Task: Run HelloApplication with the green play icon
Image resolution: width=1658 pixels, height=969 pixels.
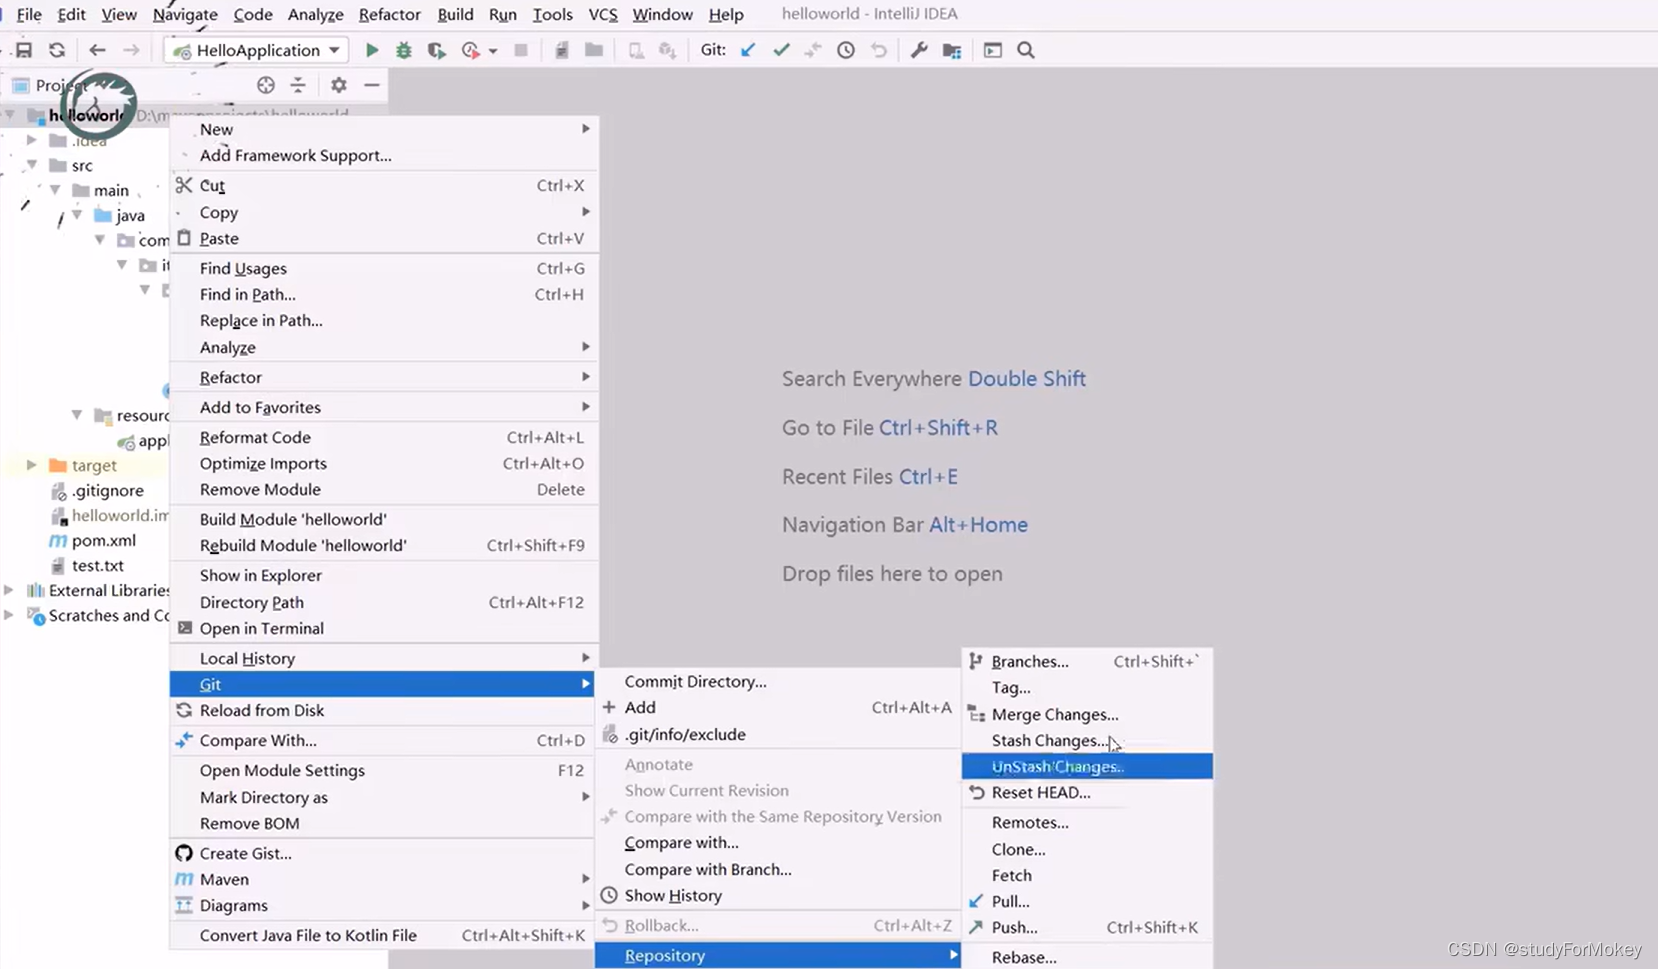Action: click(x=372, y=50)
